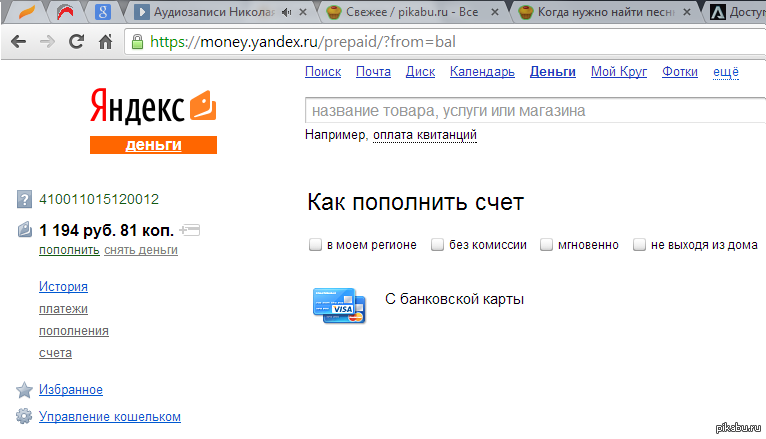Click the 'оплата квитанций' example link
Image resolution: width=766 pixels, height=439 pixels.
tap(425, 135)
